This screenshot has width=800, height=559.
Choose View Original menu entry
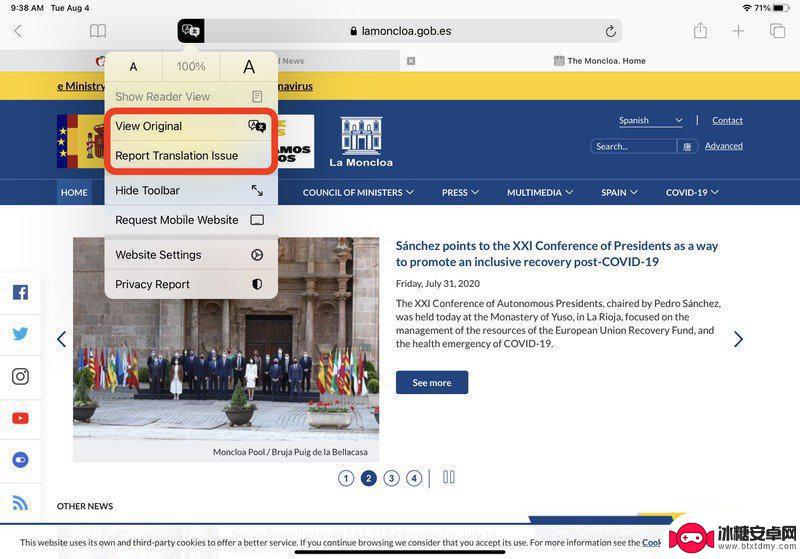click(191, 126)
